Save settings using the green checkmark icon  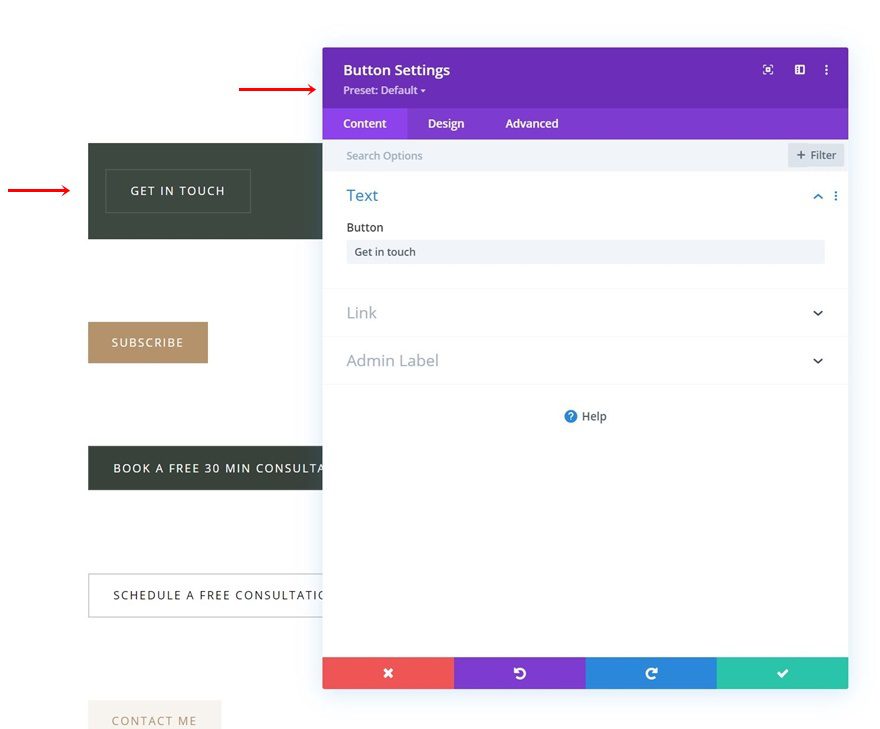point(782,672)
